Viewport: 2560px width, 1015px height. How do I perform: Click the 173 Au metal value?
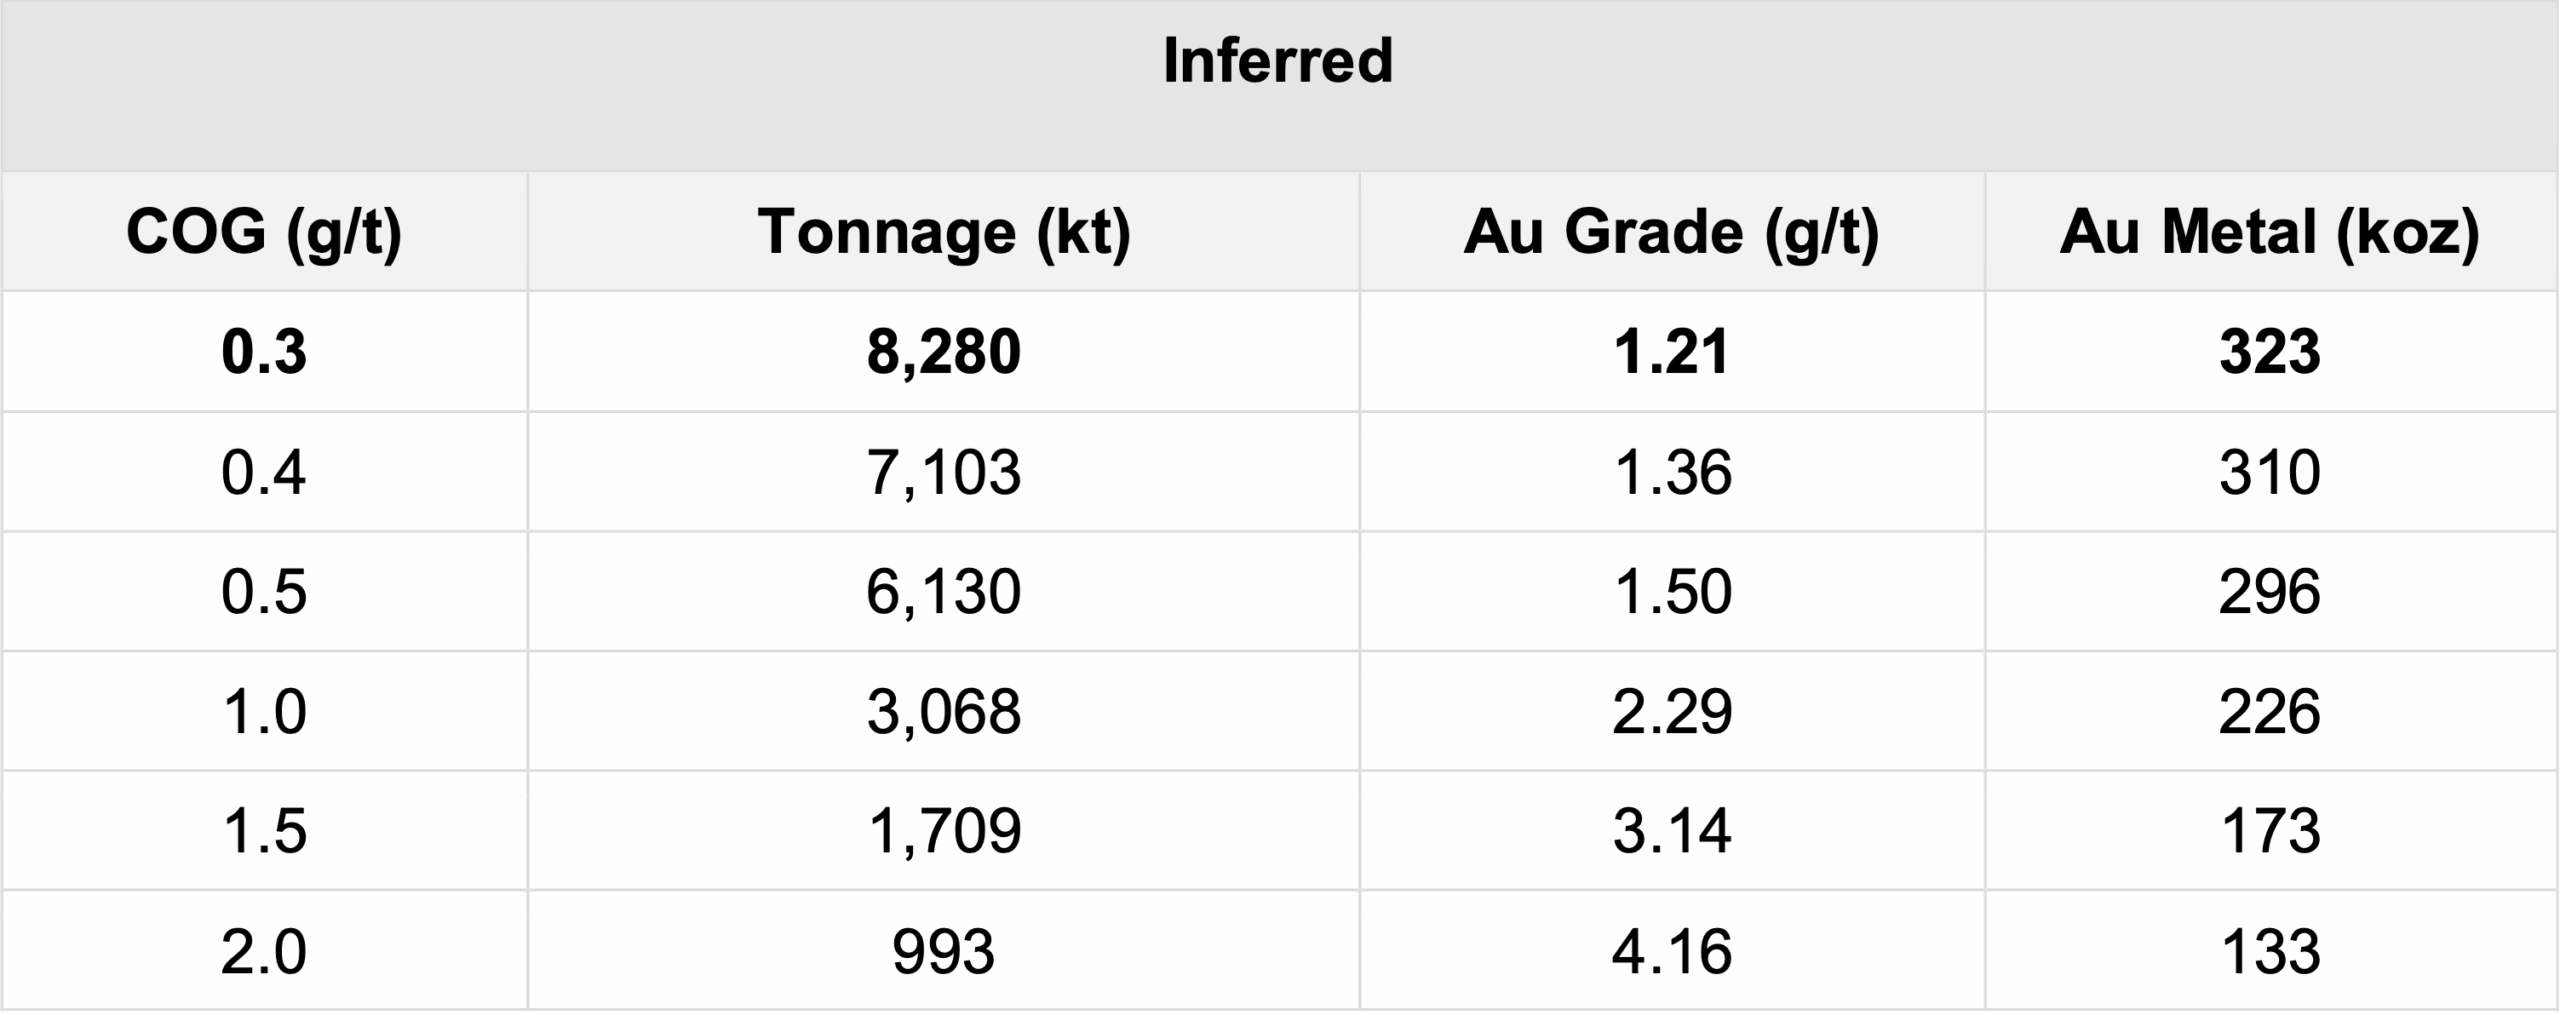2269,831
